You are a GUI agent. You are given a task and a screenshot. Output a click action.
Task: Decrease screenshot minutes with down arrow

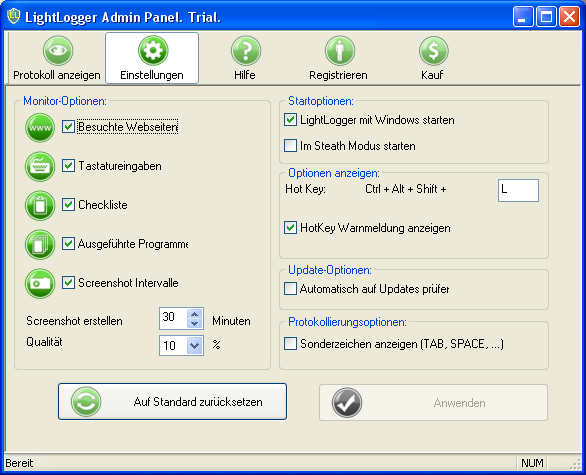point(194,323)
